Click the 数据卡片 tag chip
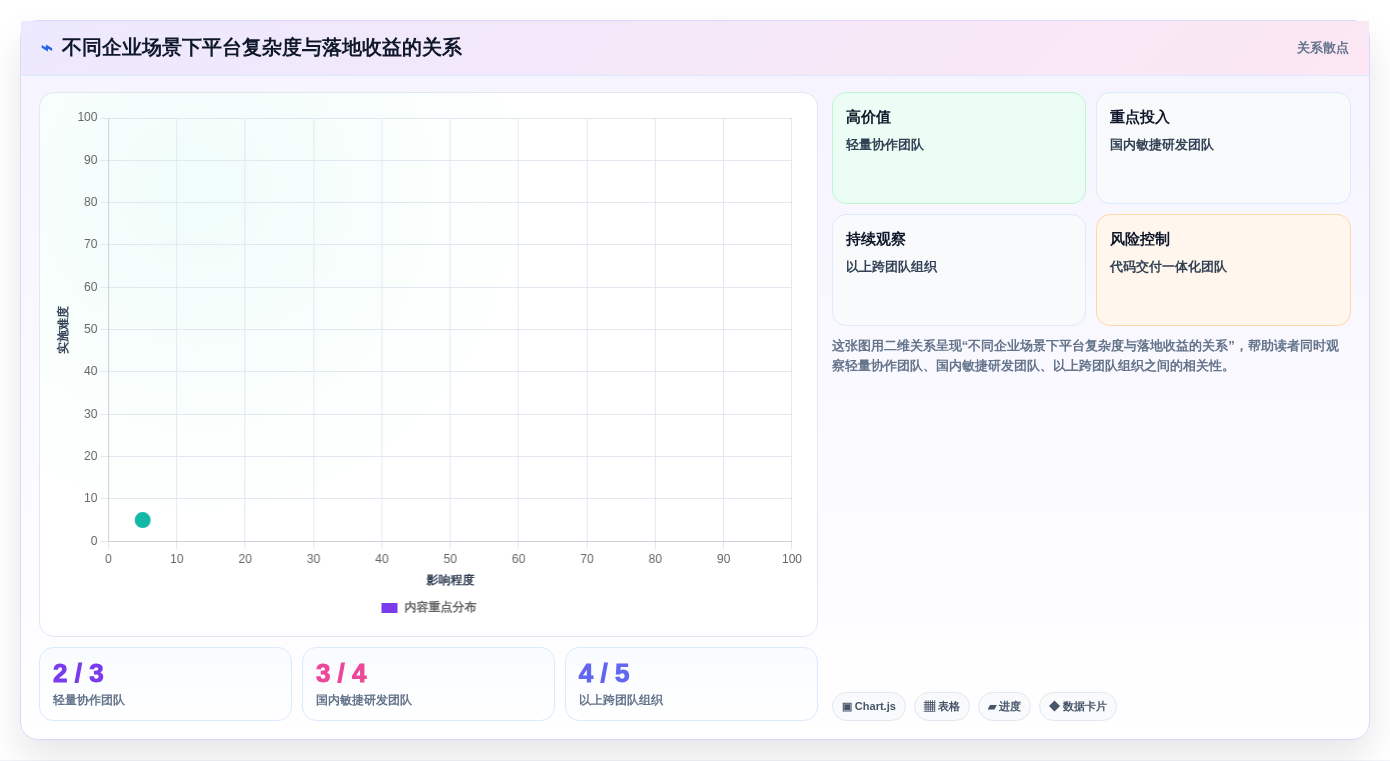Viewport: 1390px width, 761px height. coord(1078,707)
